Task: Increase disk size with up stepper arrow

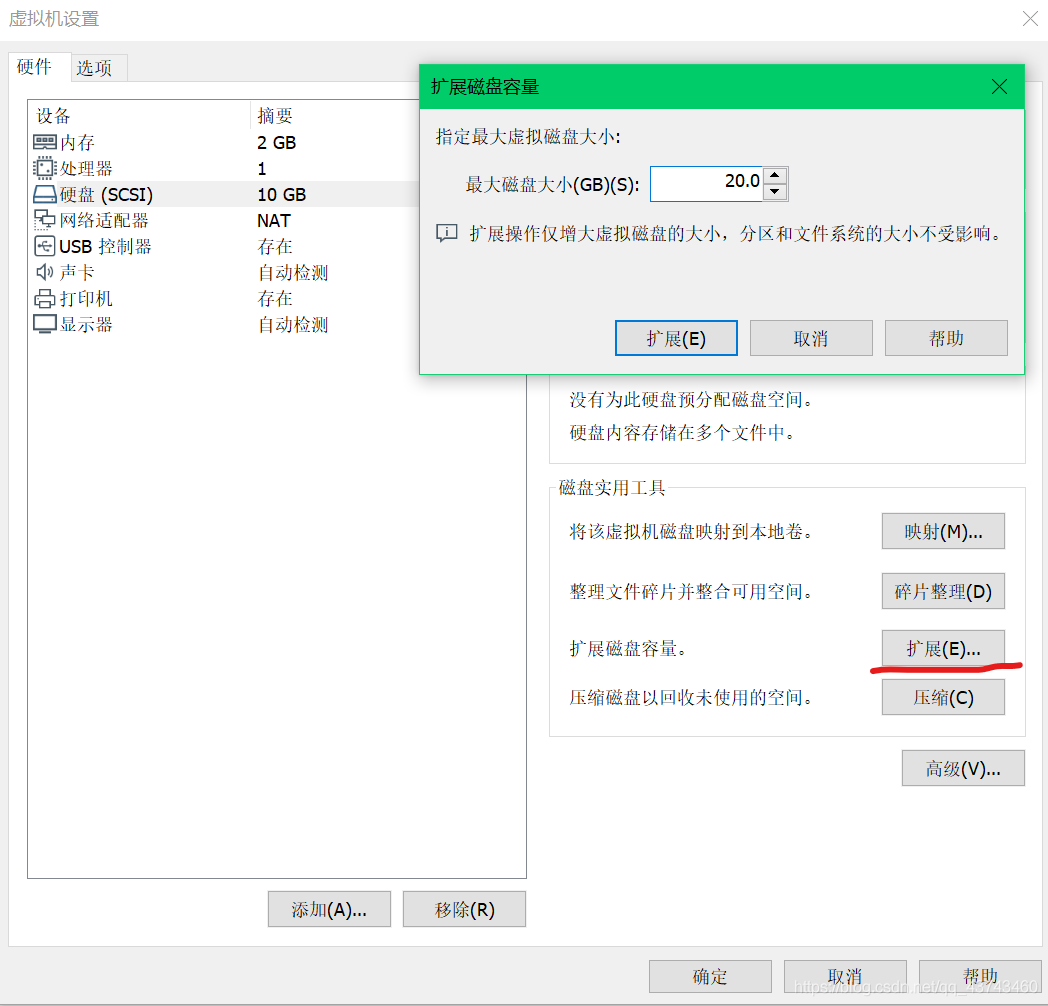Action: click(775, 174)
